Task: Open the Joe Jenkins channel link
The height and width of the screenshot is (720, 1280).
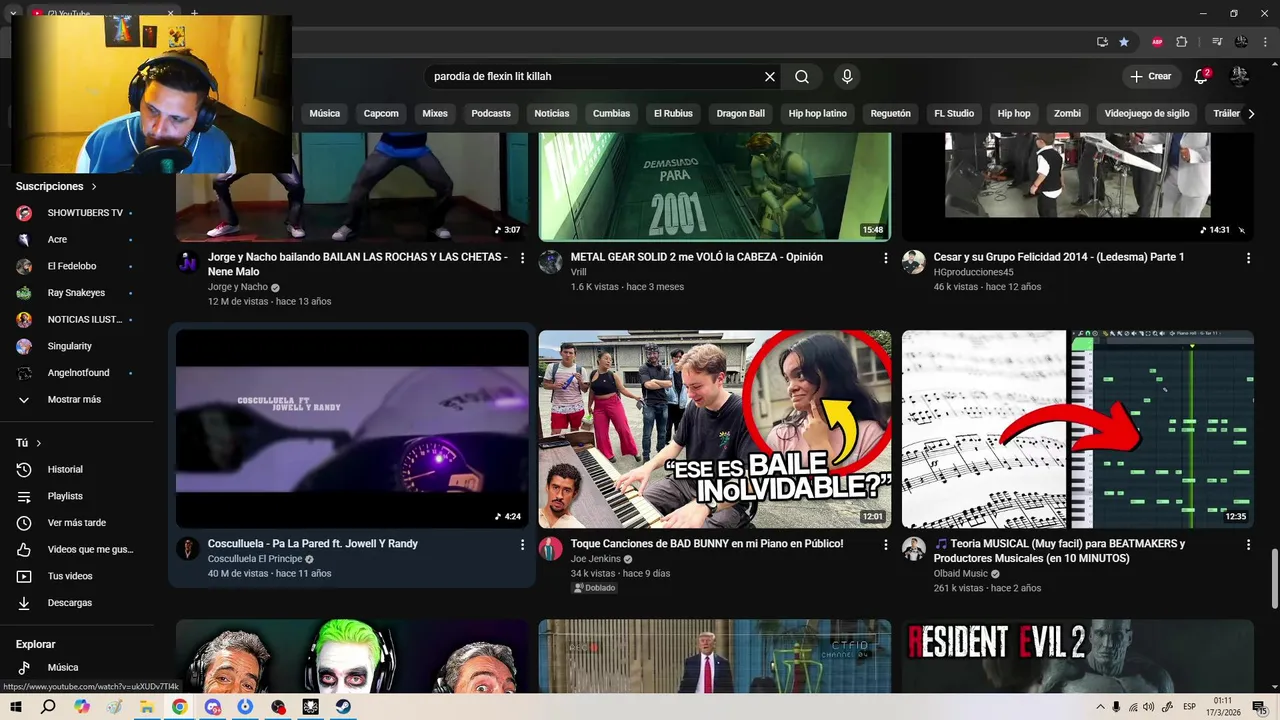Action: coord(596,560)
